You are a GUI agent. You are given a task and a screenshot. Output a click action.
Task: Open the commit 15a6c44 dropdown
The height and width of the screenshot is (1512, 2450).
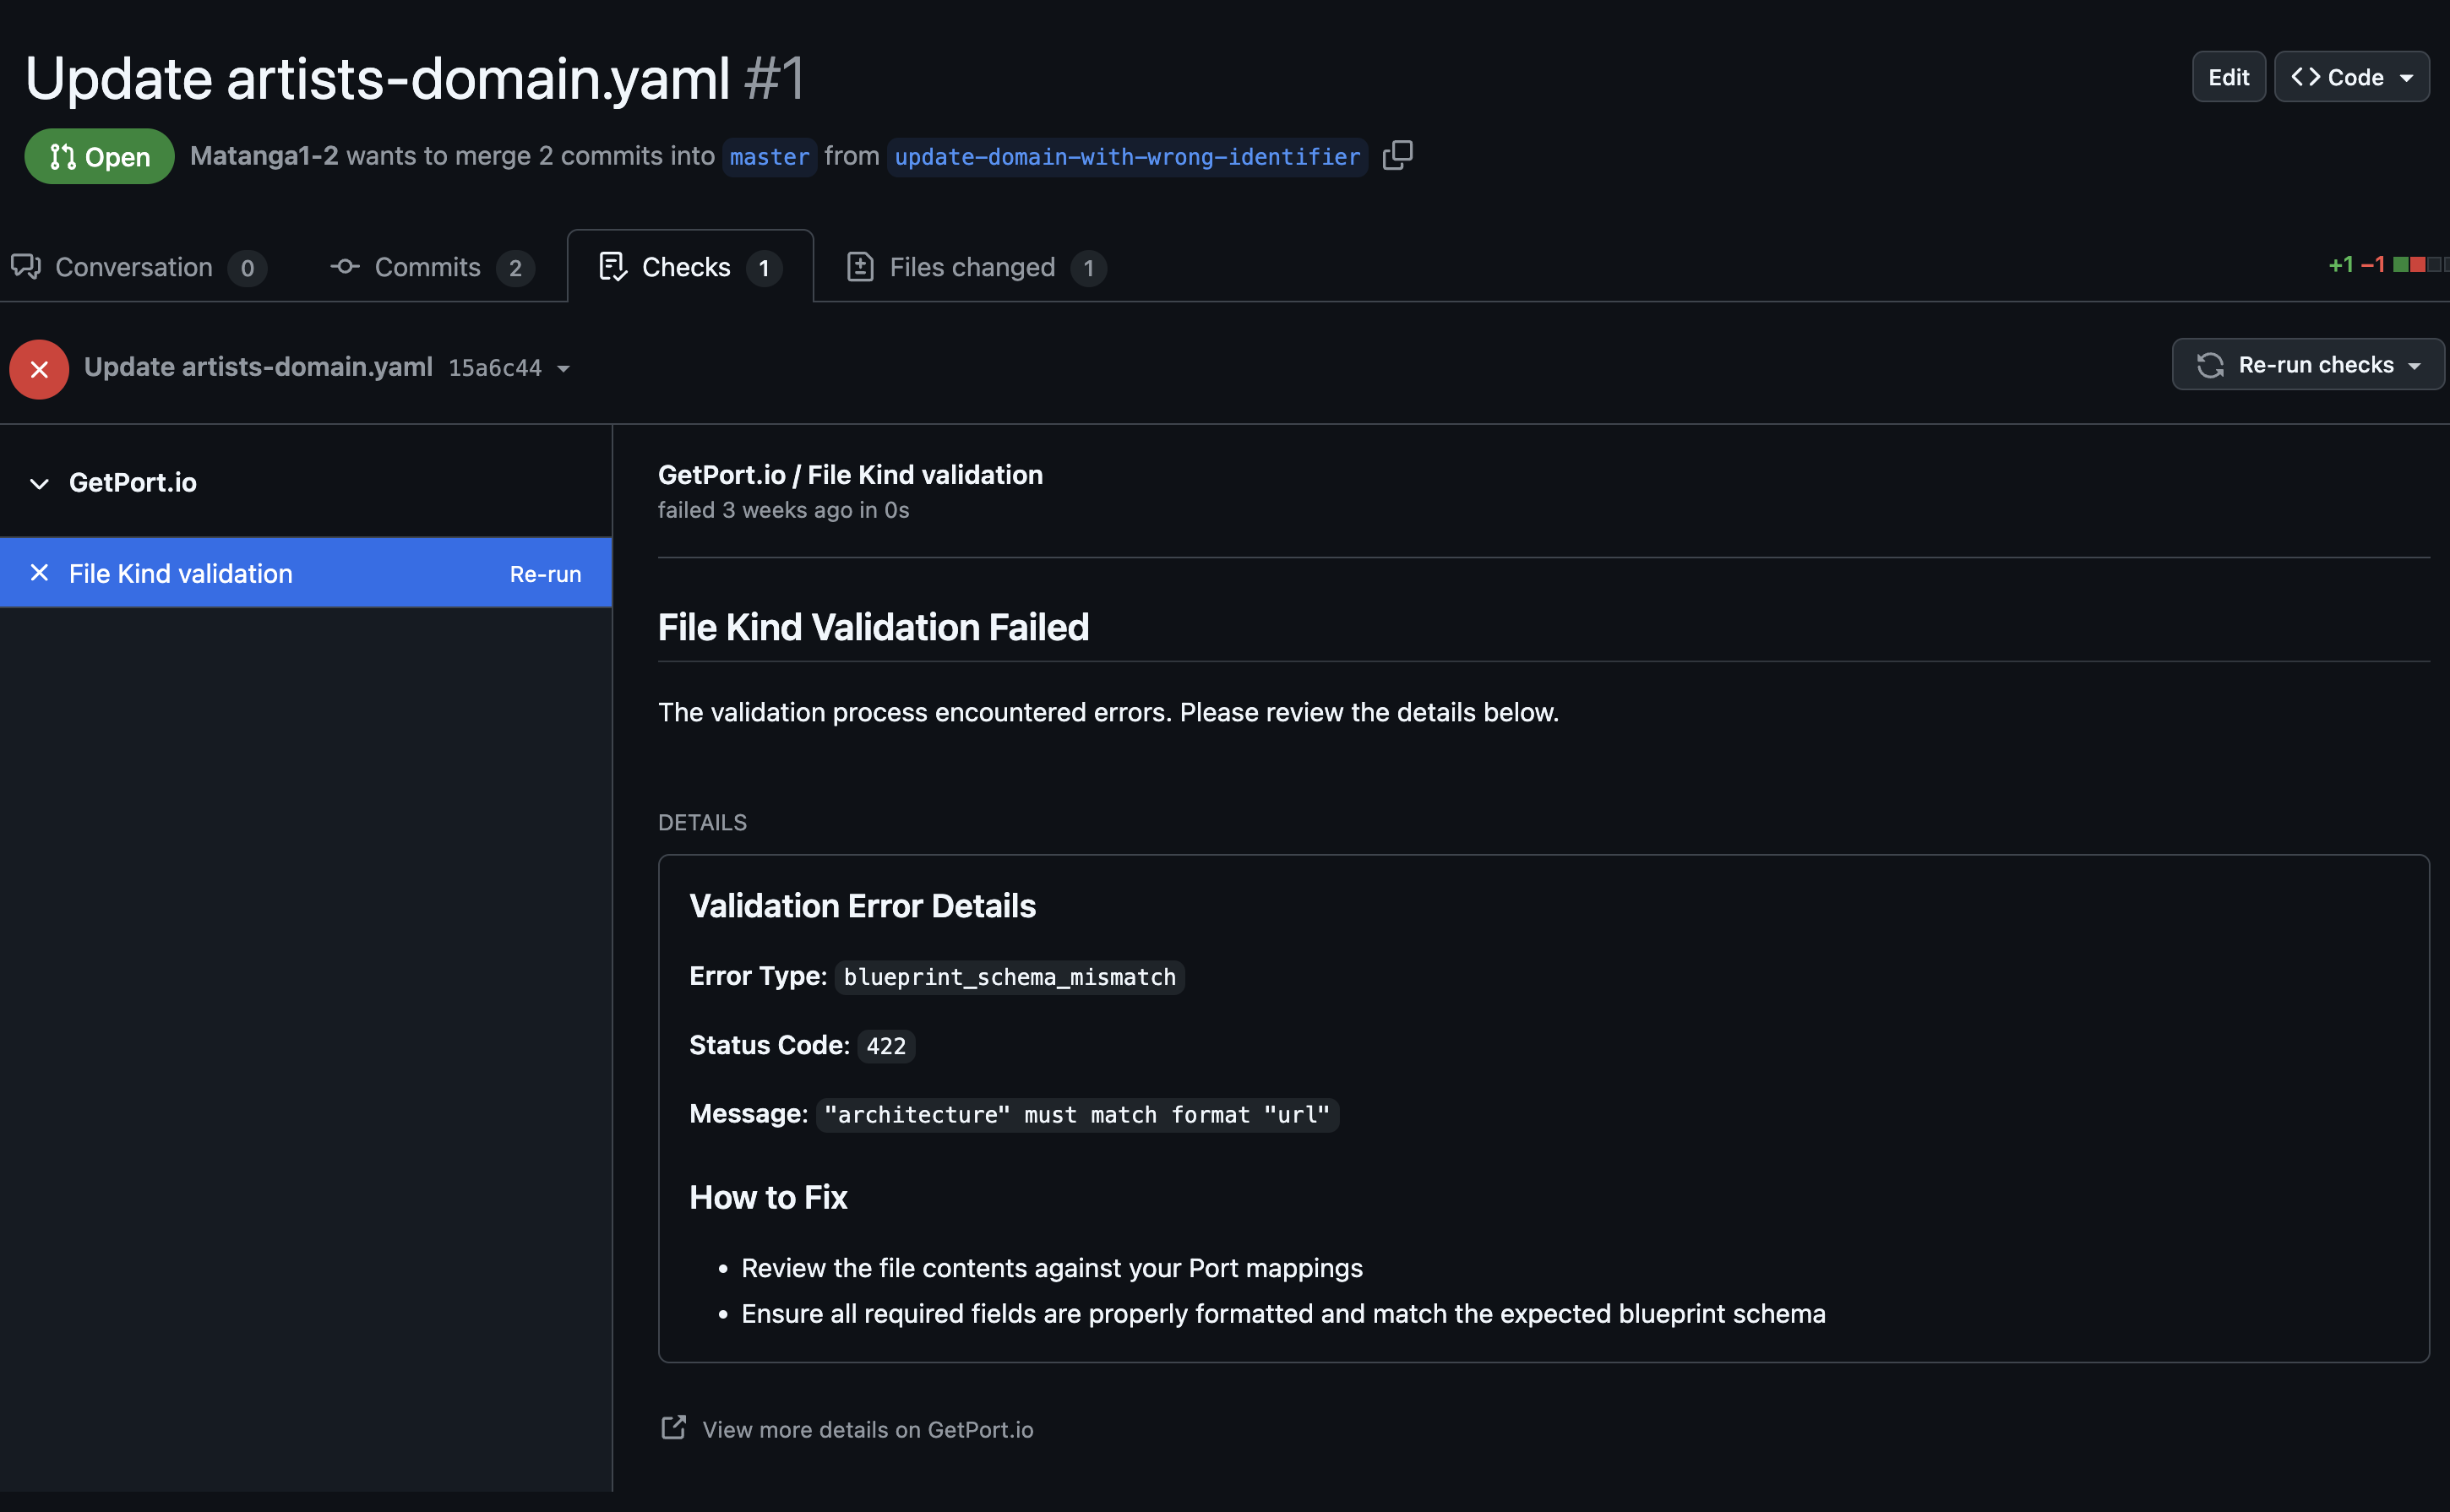coord(564,368)
